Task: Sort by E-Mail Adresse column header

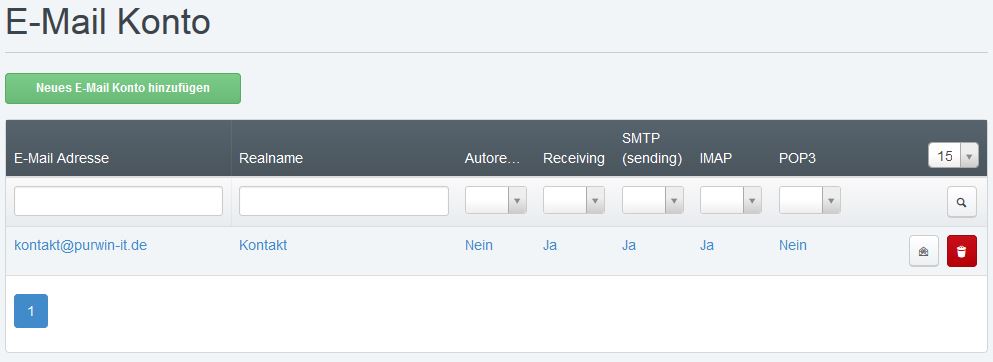Action: (x=61, y=158)
